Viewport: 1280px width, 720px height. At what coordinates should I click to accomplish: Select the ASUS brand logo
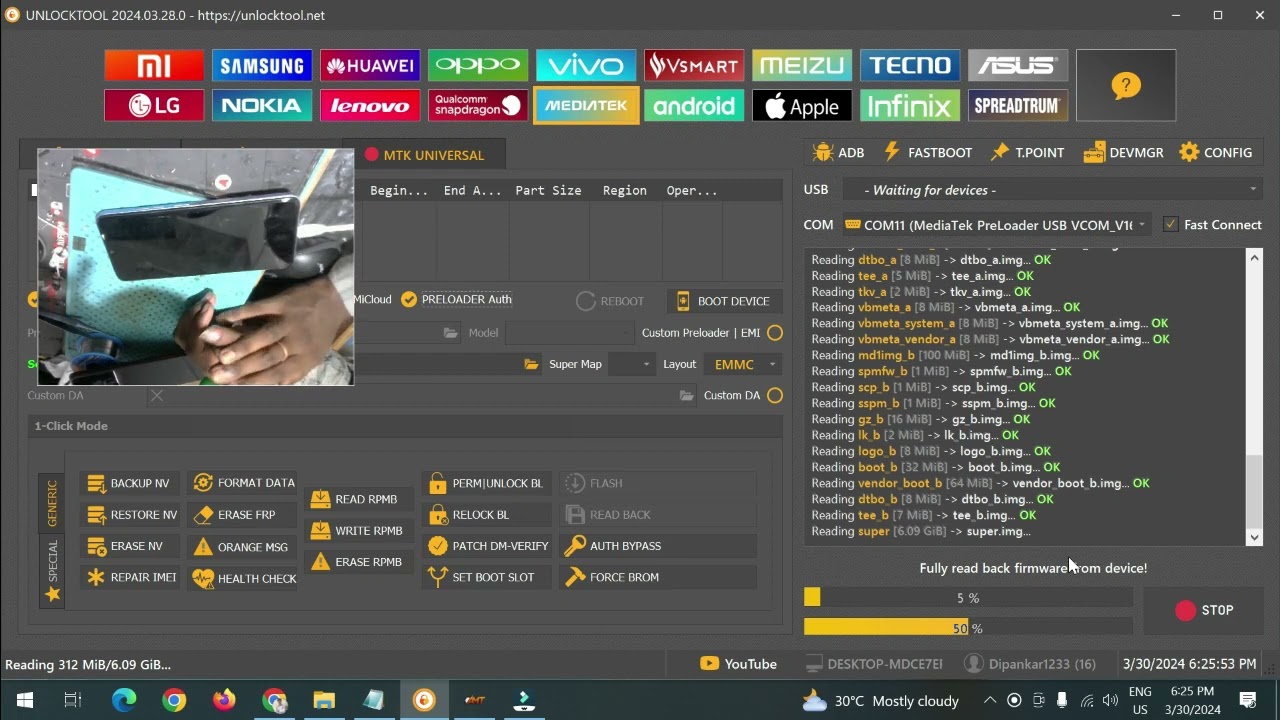coord(1018,66)
